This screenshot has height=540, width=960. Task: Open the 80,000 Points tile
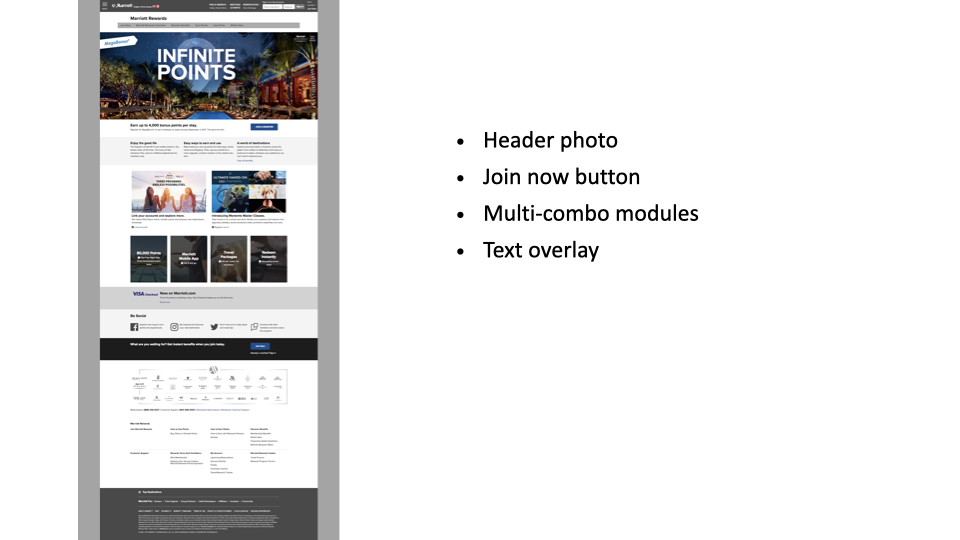coord(149,259)
